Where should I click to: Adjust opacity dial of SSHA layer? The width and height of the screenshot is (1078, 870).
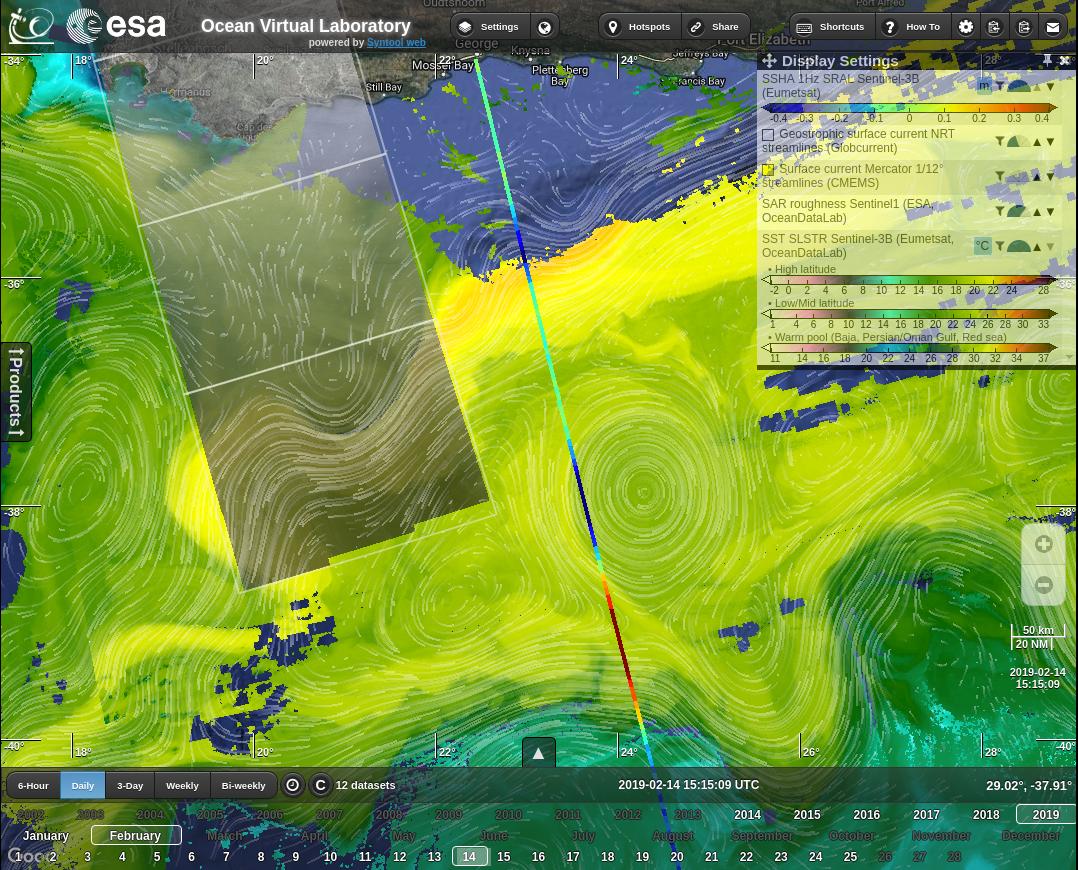1019,87
